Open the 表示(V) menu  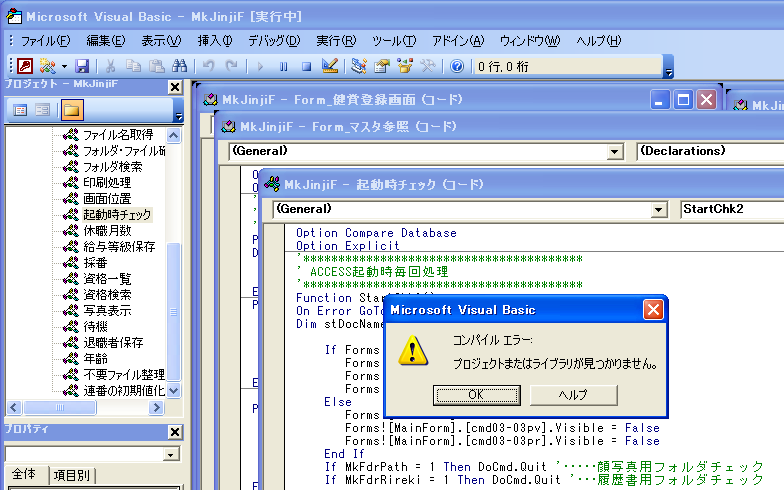161,40
